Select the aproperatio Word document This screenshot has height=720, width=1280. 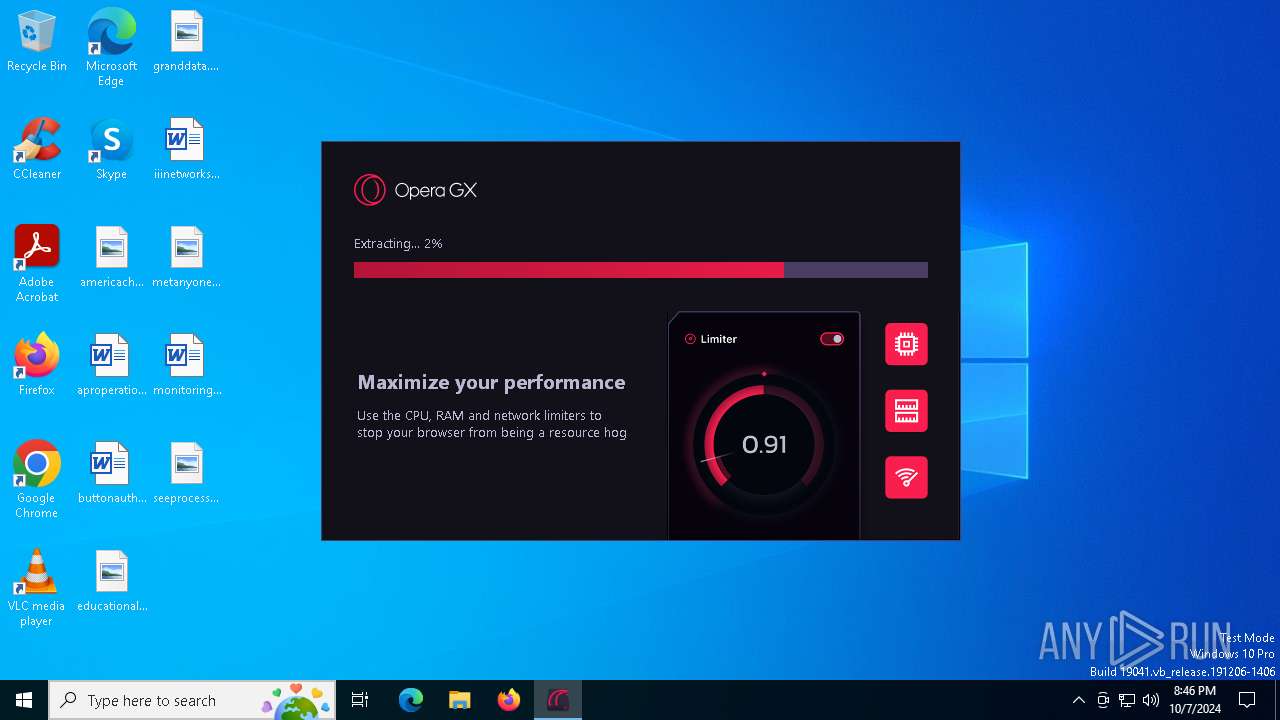[x=111, y=366]
